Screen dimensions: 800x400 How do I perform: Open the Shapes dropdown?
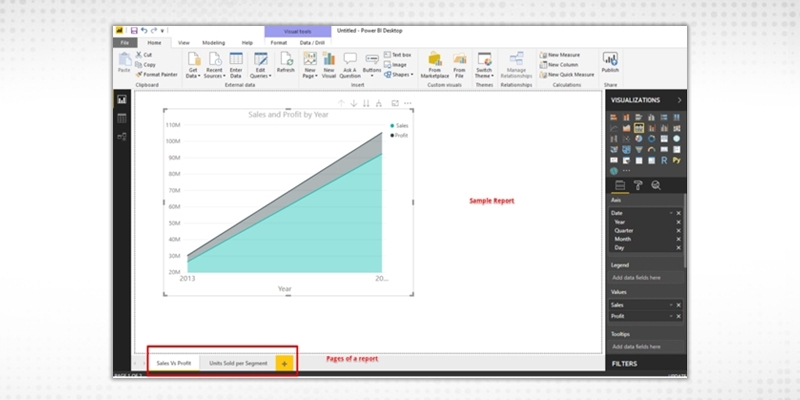[399, 74]
